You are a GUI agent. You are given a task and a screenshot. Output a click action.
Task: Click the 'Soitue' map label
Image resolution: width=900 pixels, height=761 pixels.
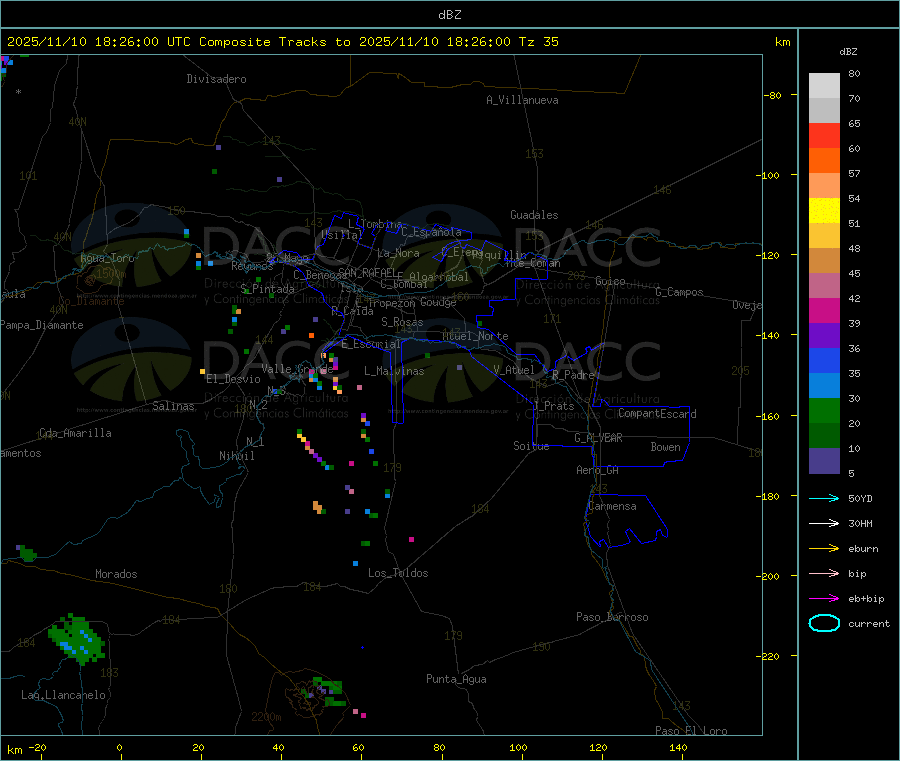click(531, 446)
